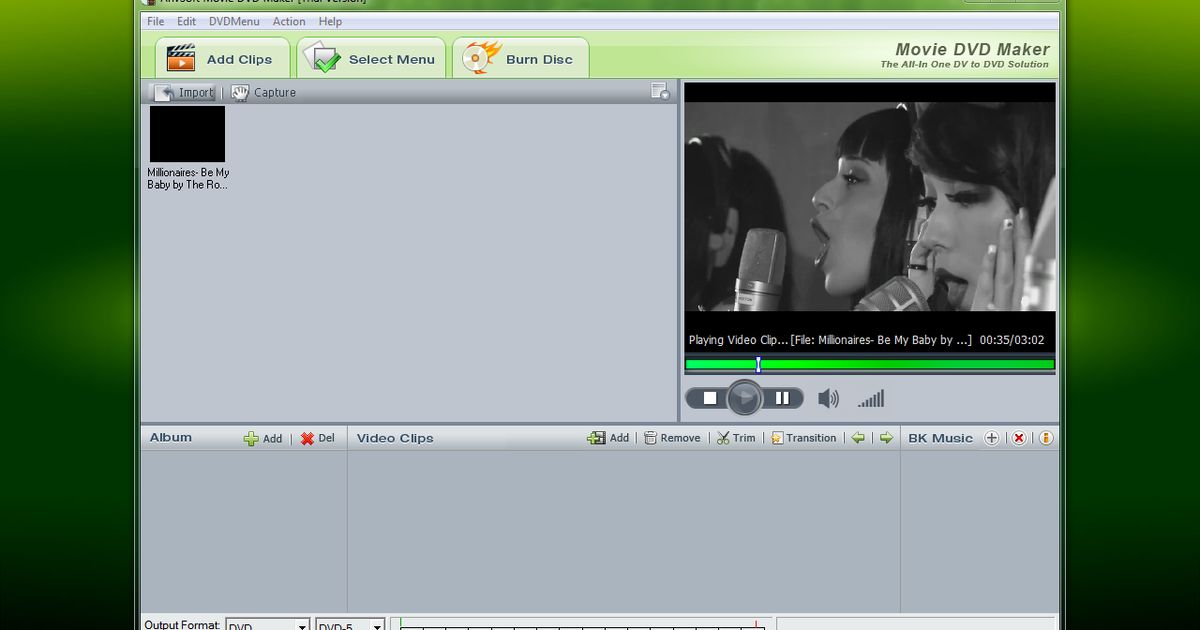Open the Import panel for adding clips
Image resolution: width=1200 pixels, height=630 pixels.
186,92
